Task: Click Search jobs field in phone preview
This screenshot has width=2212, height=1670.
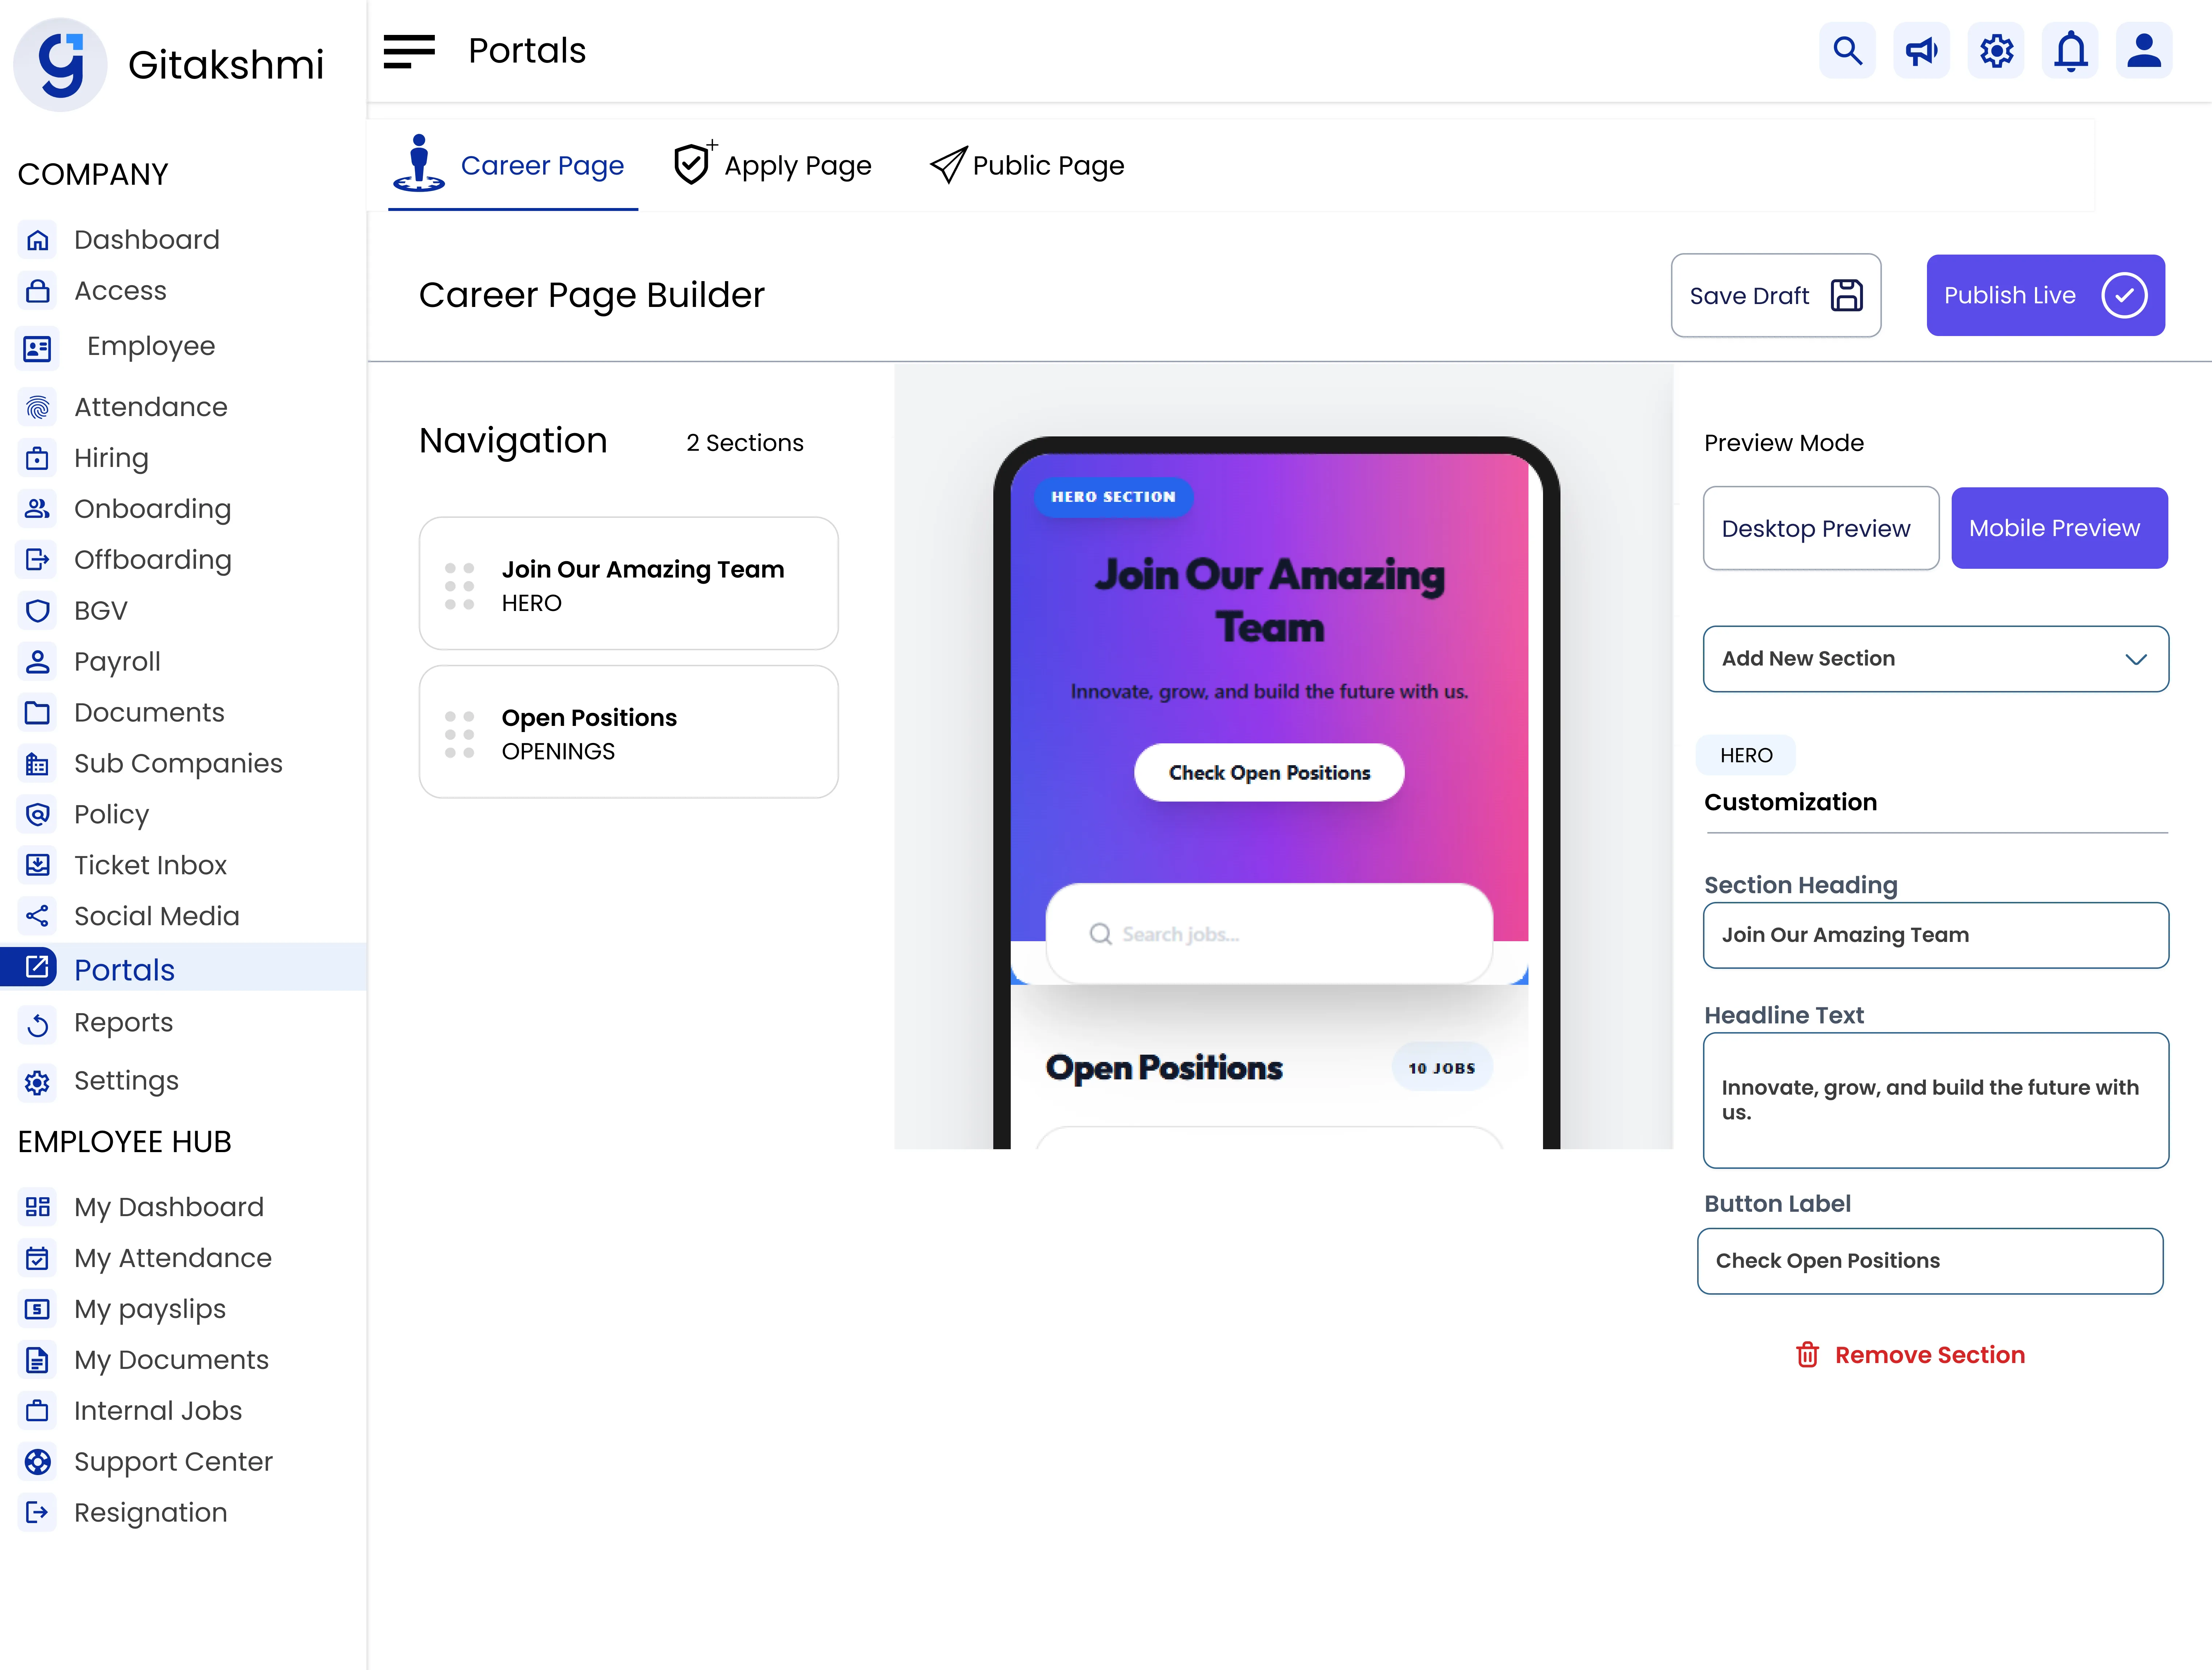Action: tap(1268, 934)
